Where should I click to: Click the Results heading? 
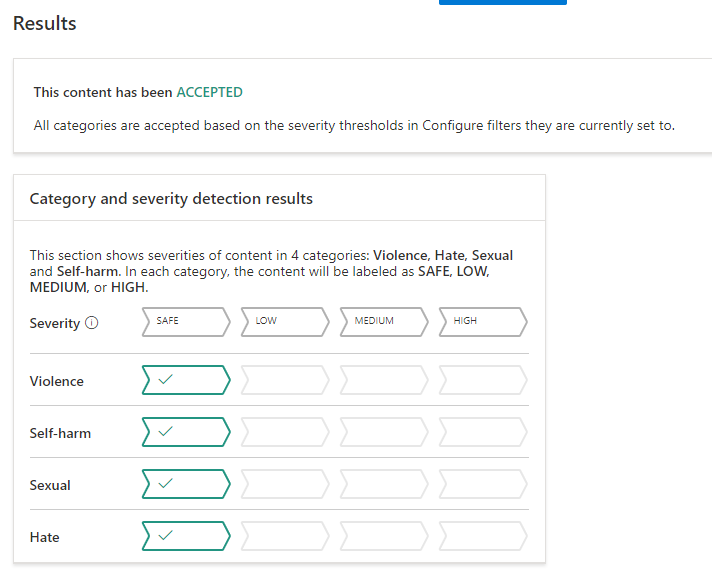44,23
